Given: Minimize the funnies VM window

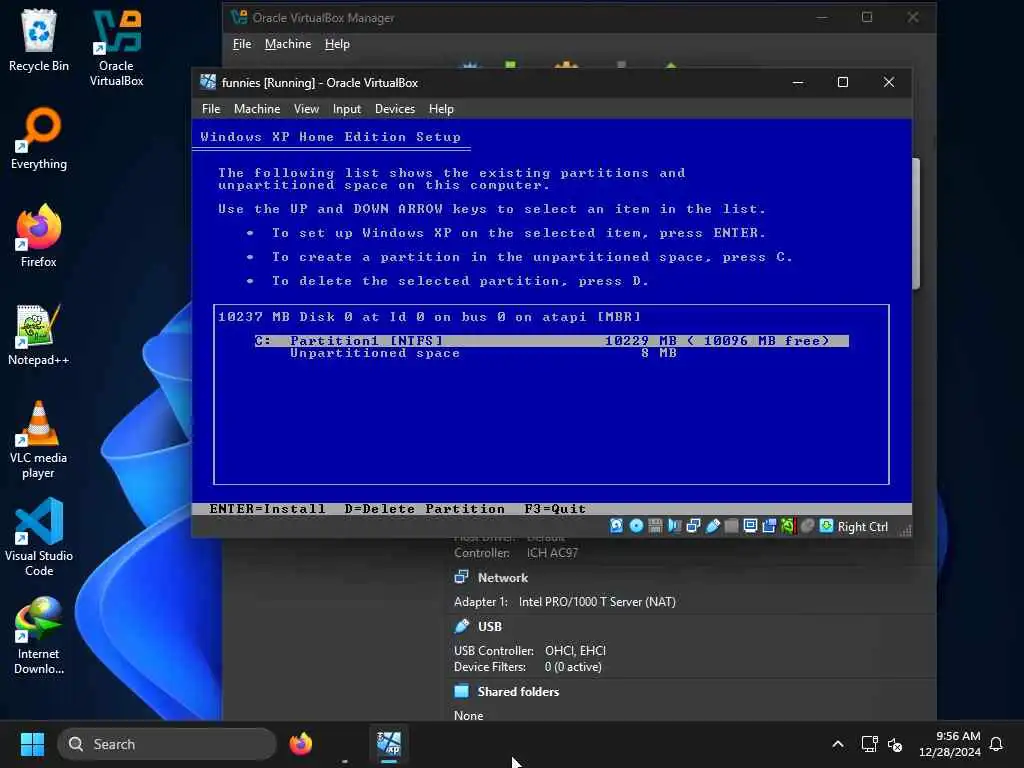Looking at the screenshot, I should pyautogui.click(x=798, y=82).
